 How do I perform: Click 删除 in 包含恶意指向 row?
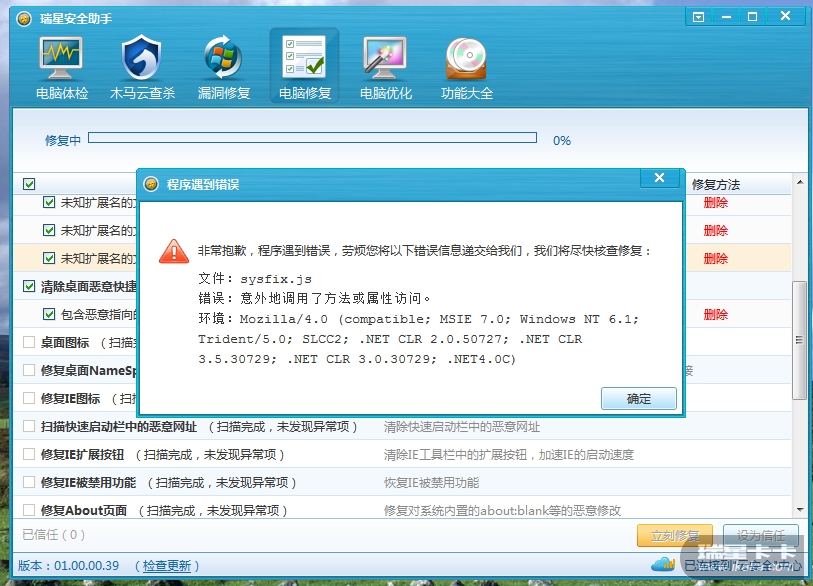click(716, 314)
